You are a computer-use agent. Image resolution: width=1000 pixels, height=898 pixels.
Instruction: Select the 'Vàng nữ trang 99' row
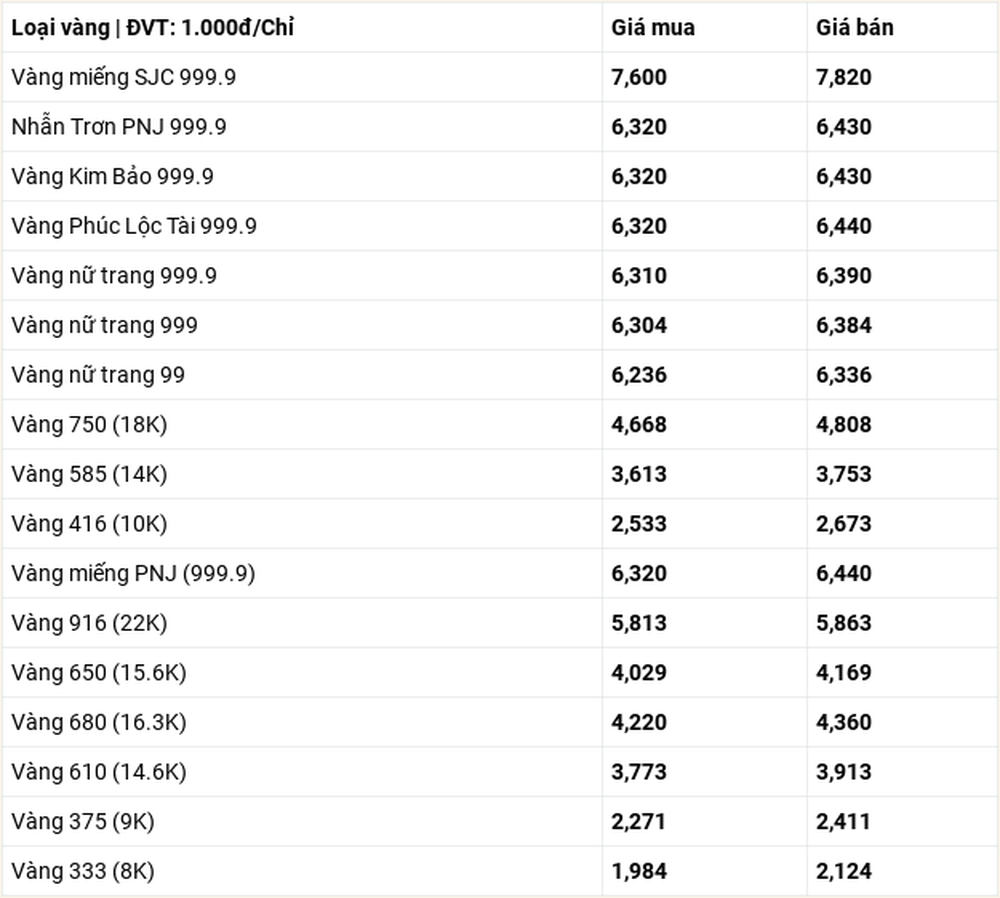pyautogui.click(x=500, y=375)
